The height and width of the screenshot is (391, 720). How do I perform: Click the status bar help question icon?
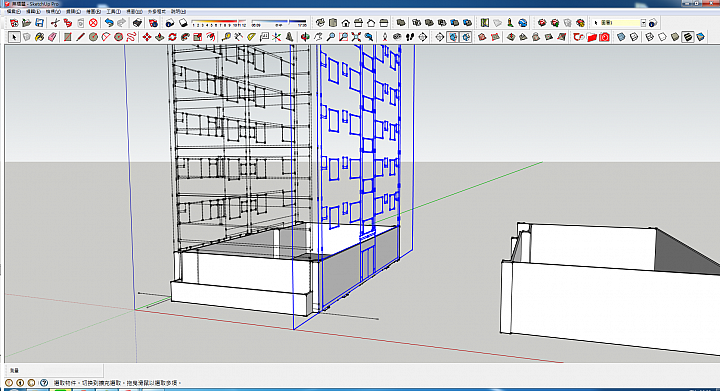coord(44,382)
